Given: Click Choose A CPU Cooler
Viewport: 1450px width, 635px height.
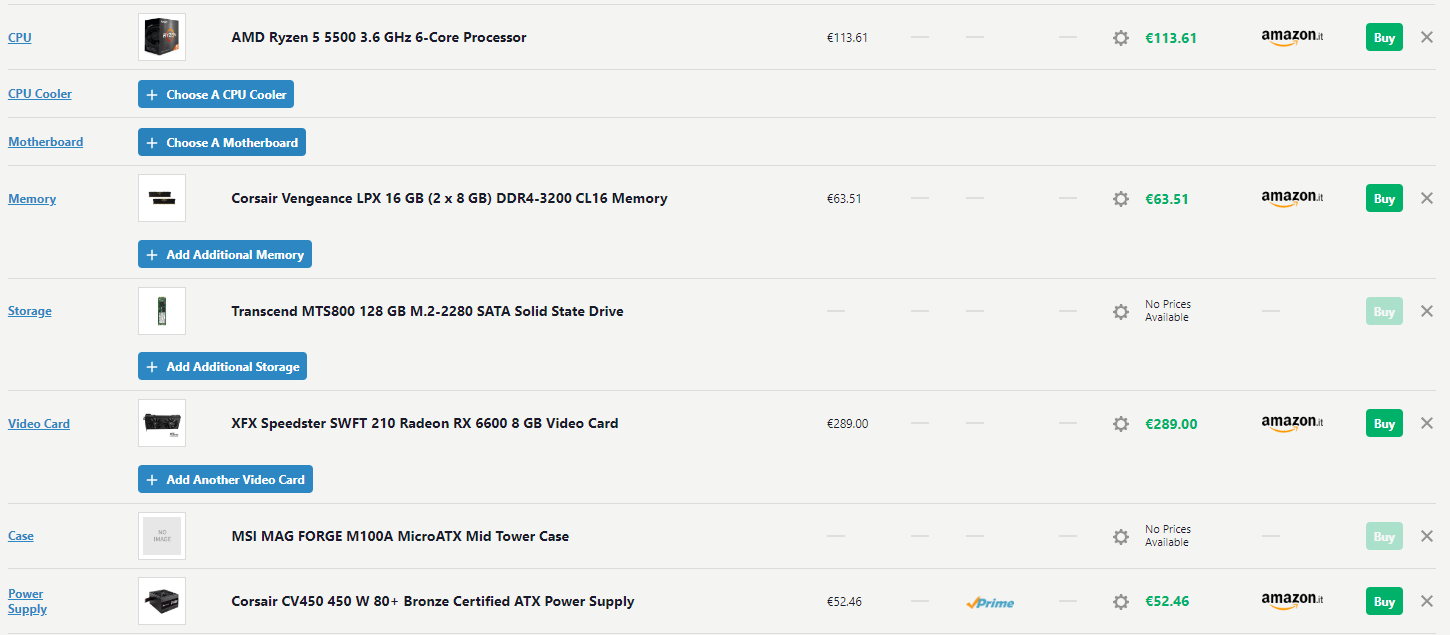Looking at the screenshot, I should [215, 94].
